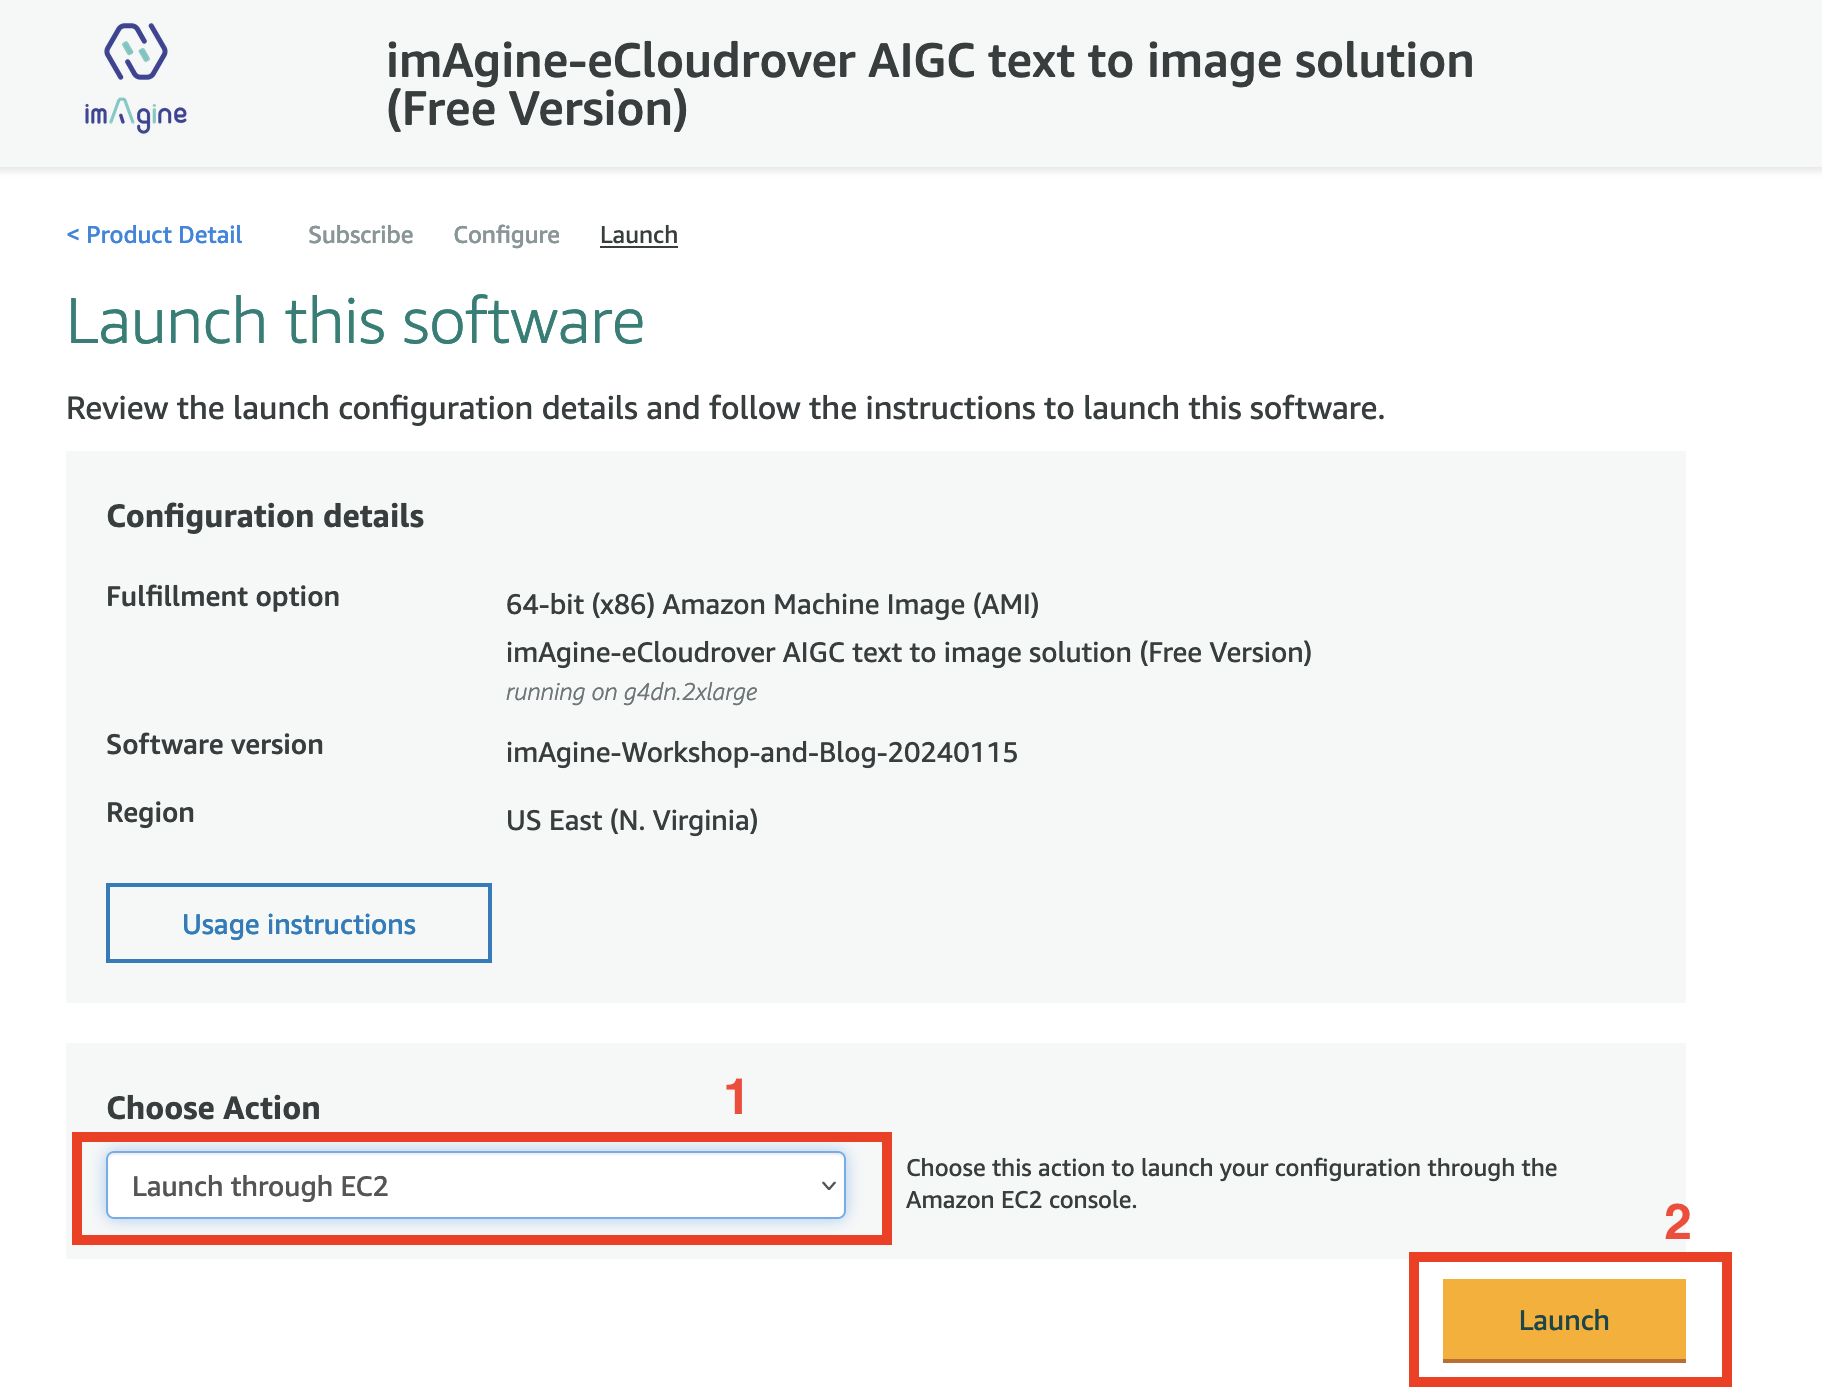Click the Configuration details heading
The width and height of the screenshot is (1822, 1390).
pyautogui.click(x=265, y=516)
